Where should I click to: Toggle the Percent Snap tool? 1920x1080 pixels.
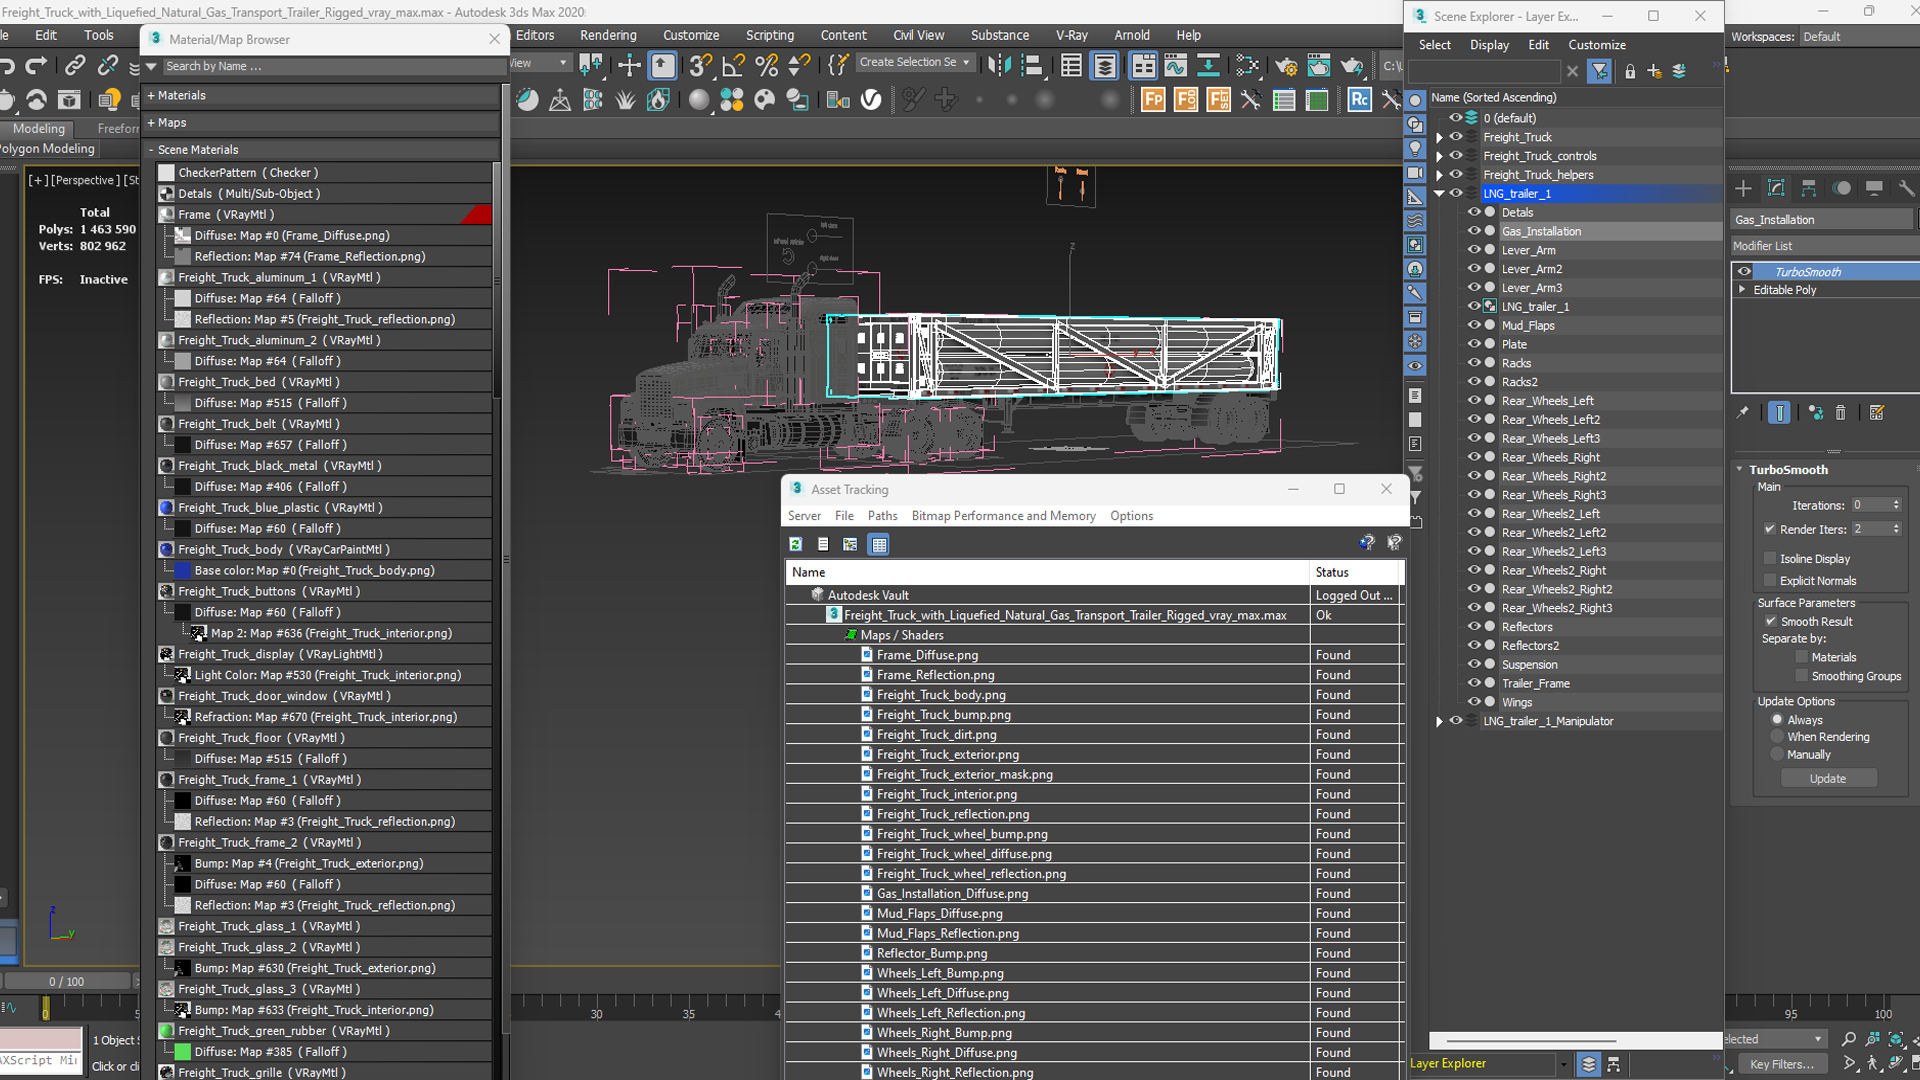coord(766,66)
